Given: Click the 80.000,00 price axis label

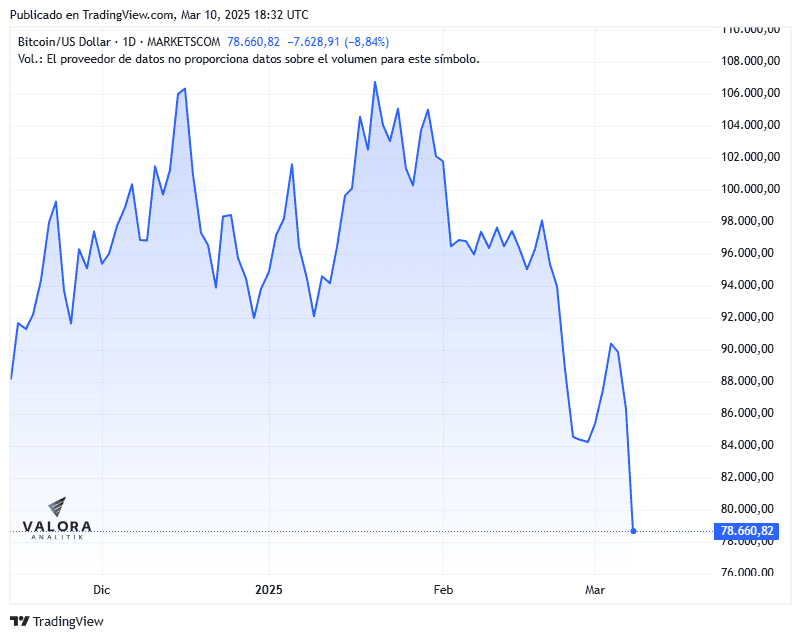Looking at the screenshot, I should [747, 509].
